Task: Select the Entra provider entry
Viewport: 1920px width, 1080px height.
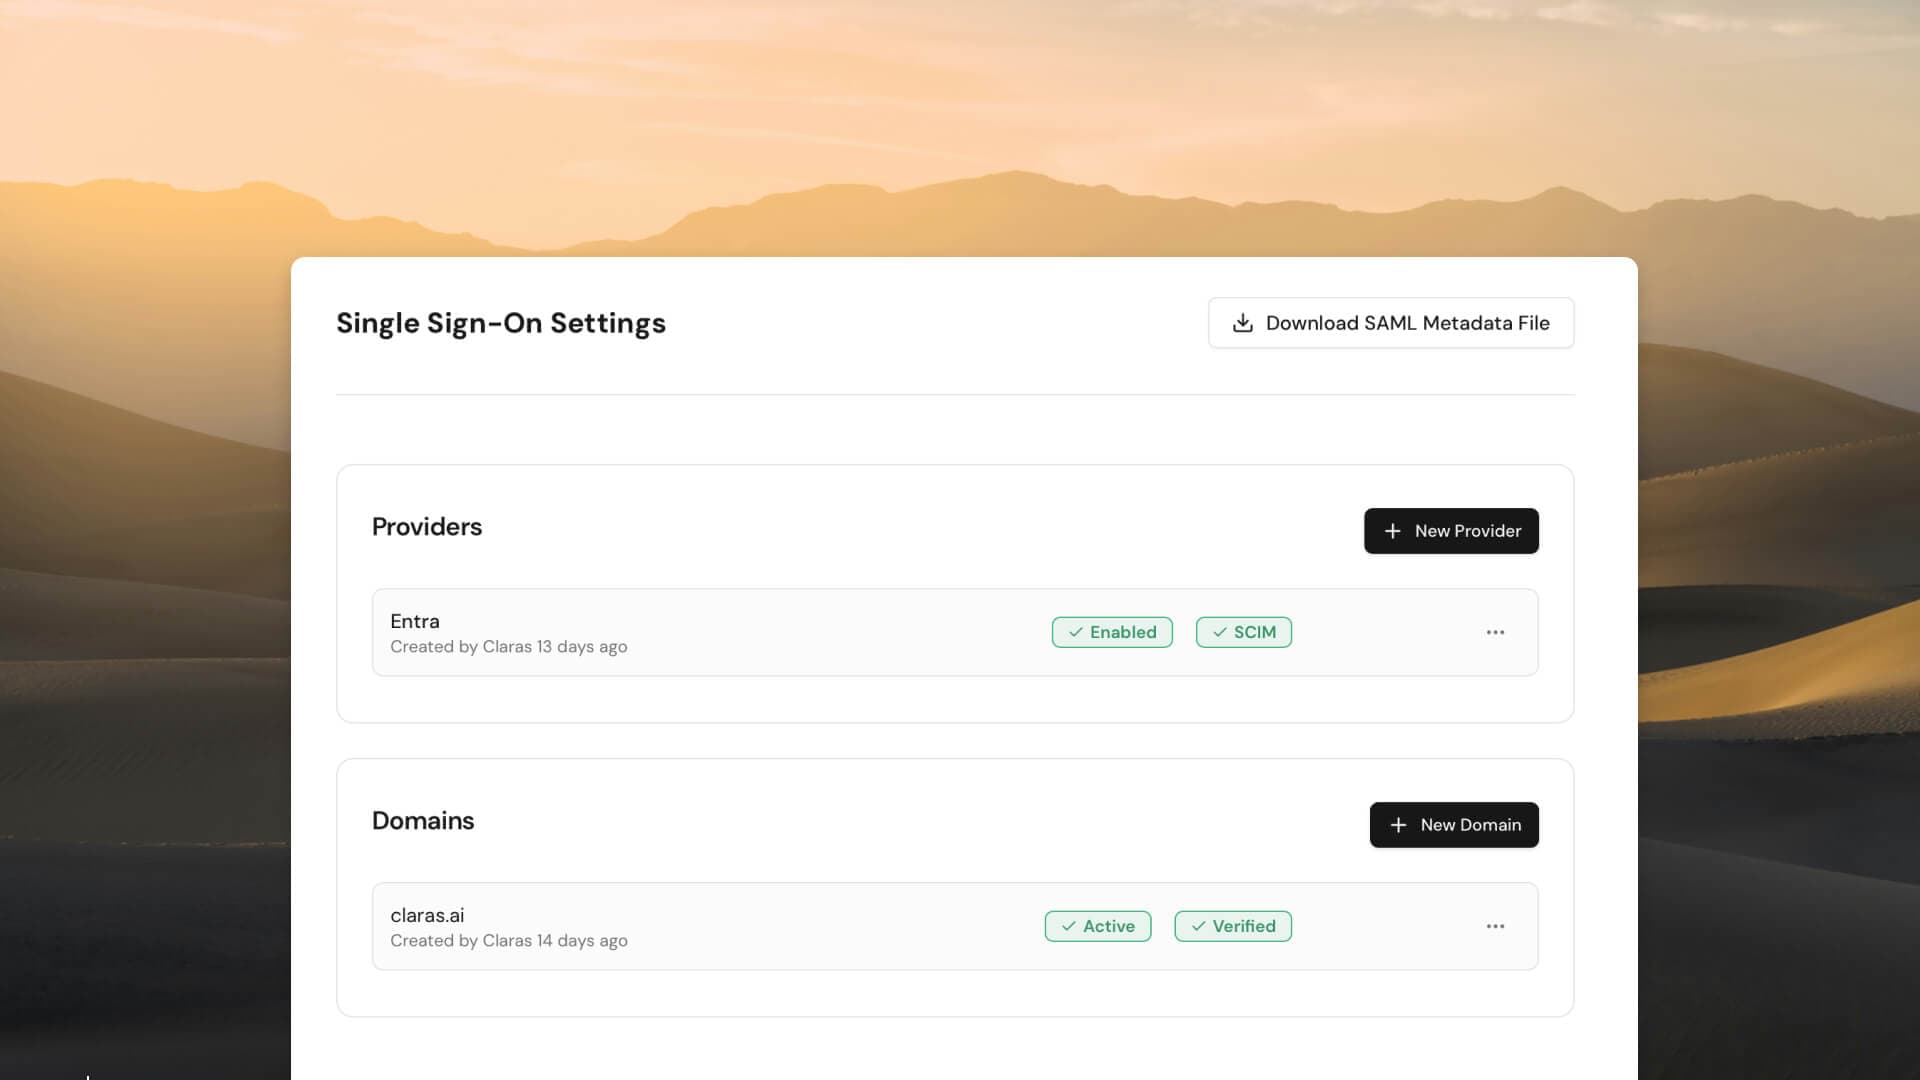Action: coord(414,621)
